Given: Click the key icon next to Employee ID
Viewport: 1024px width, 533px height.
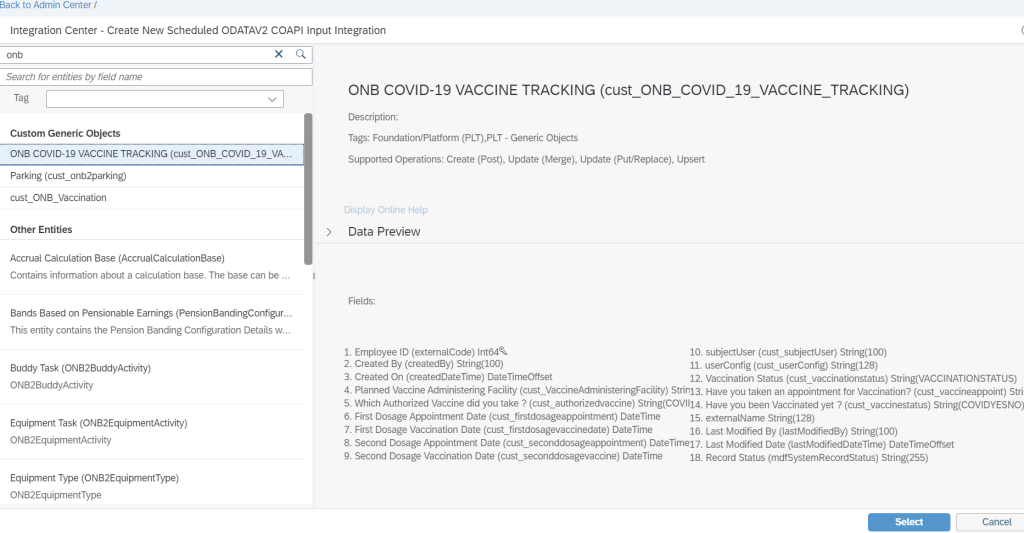Looking at the screenshot, I should pyautogui.click(x=503, y=351).
